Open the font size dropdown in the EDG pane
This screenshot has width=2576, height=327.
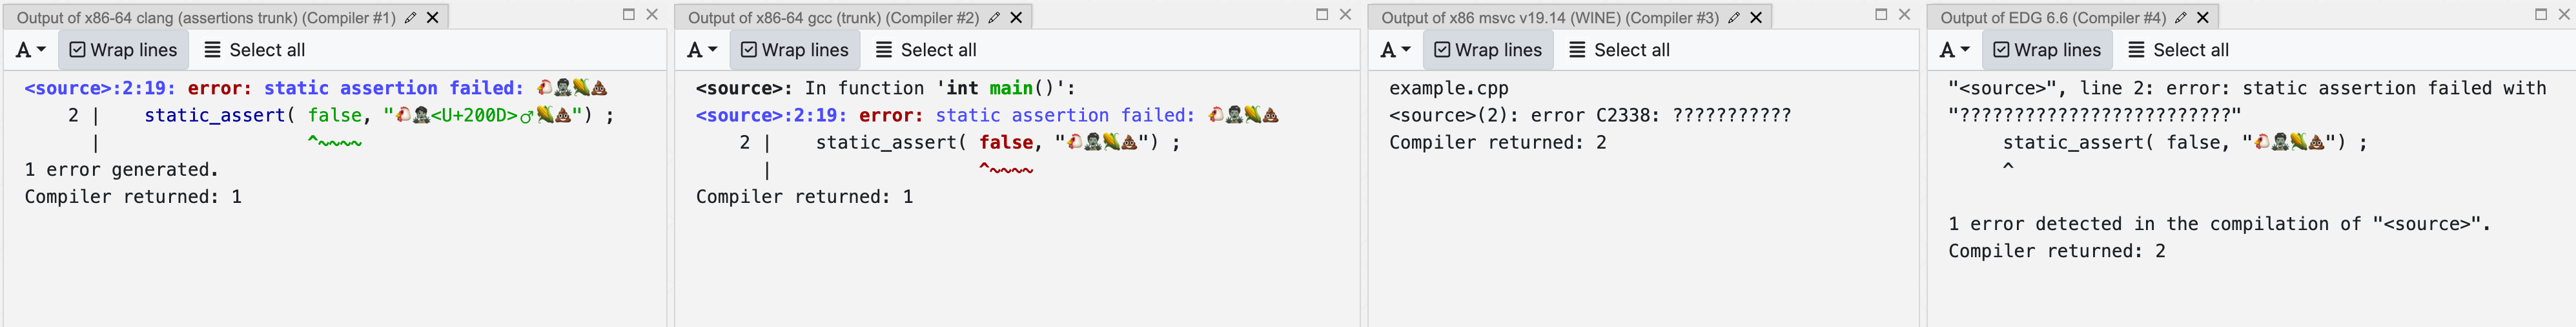coord(1954,50)
